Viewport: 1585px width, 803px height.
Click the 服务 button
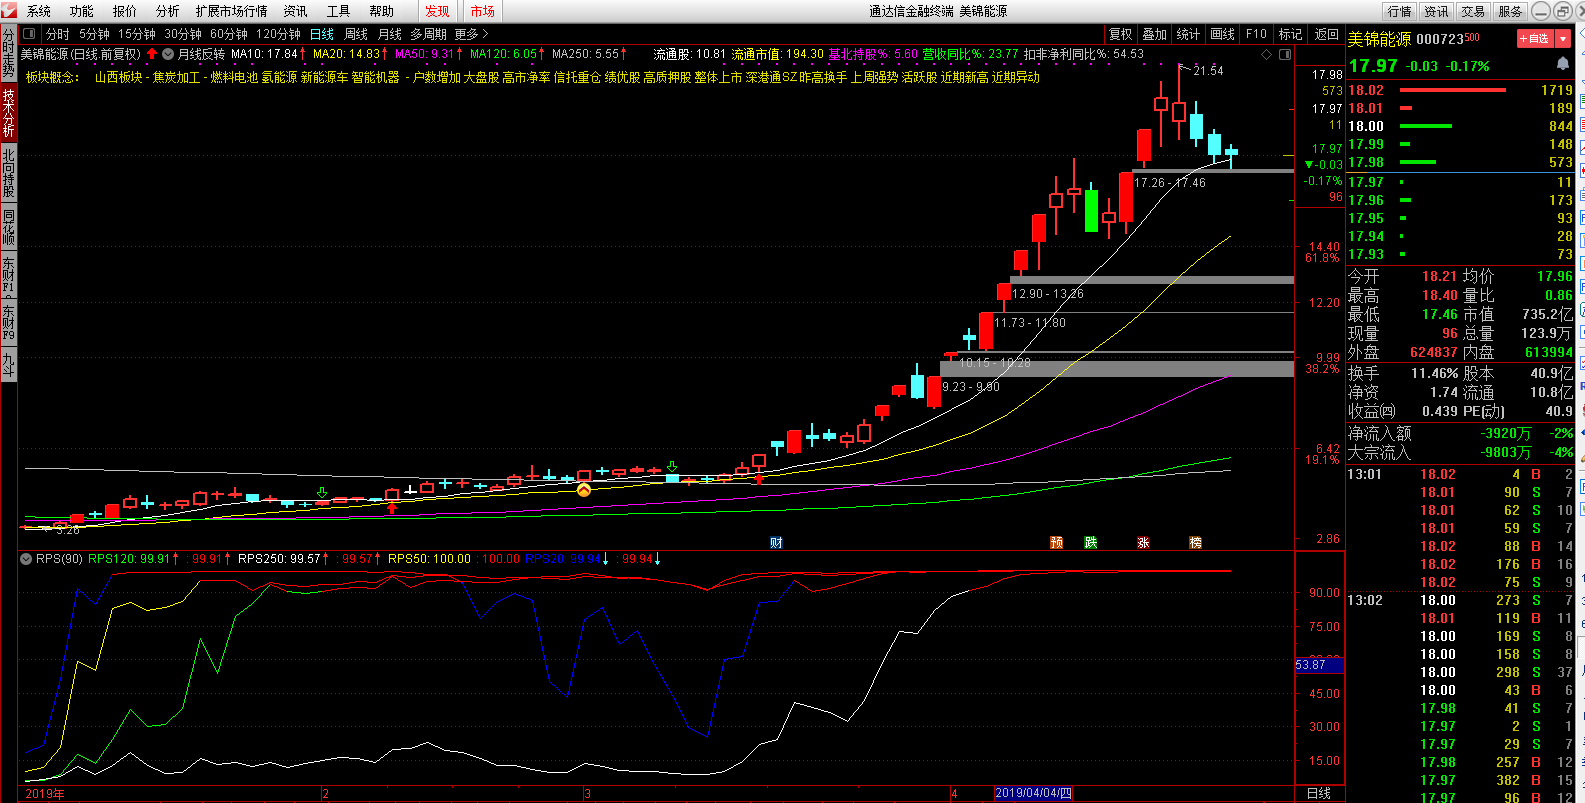(x=1510, y=11)
